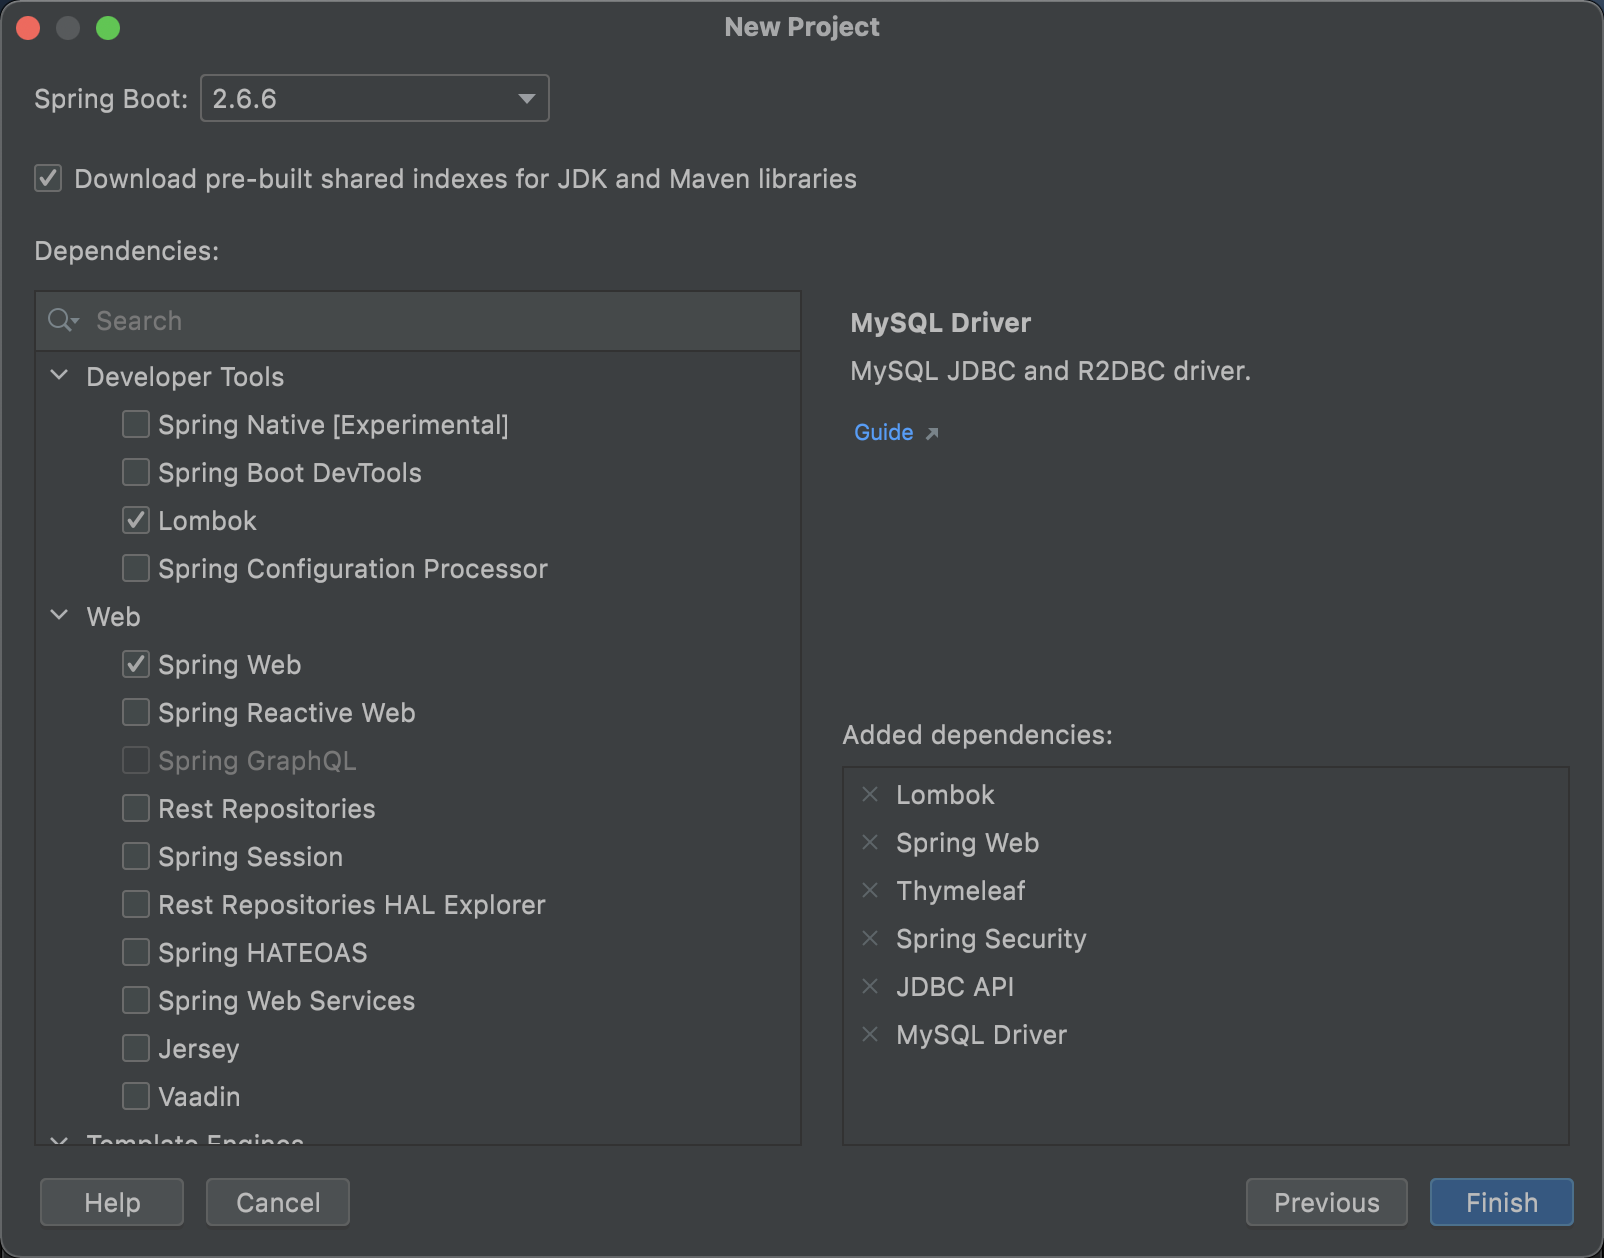1604x1258 pixels.
Task: Enable the Jersey dependency
Action: point(136,1048)
